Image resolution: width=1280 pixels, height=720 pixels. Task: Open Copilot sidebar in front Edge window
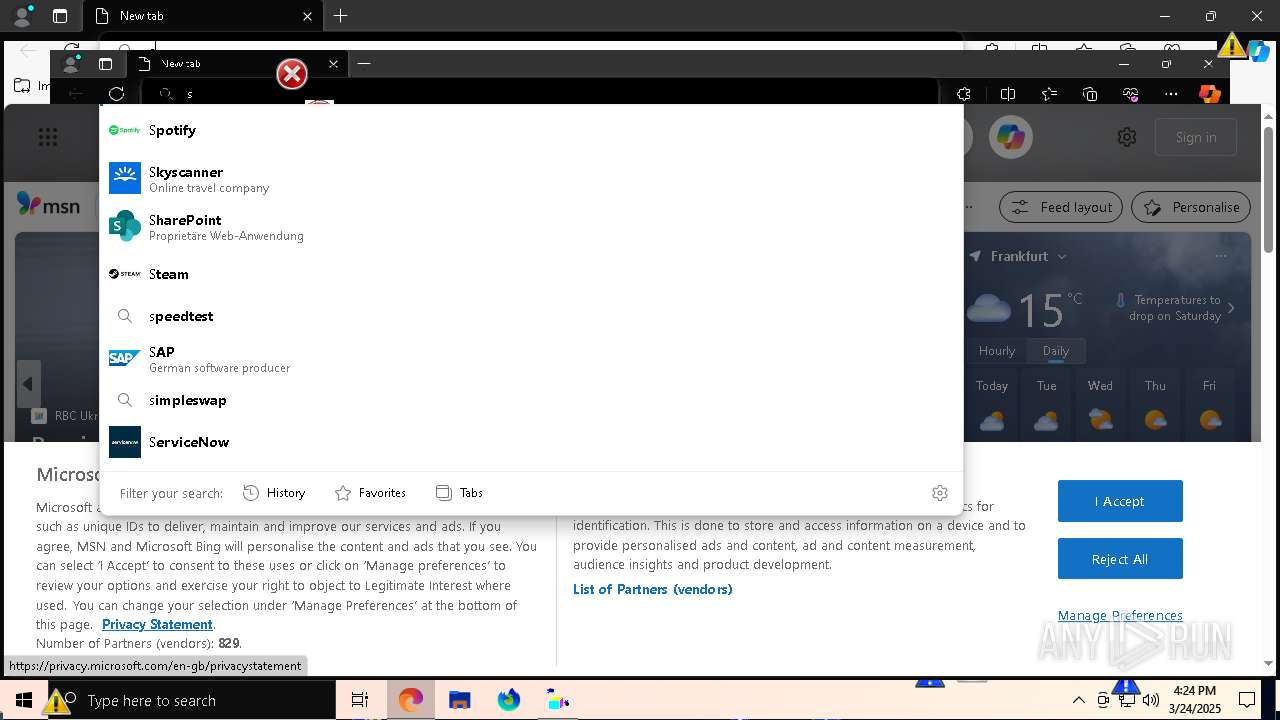click(x=1210, y=94)
